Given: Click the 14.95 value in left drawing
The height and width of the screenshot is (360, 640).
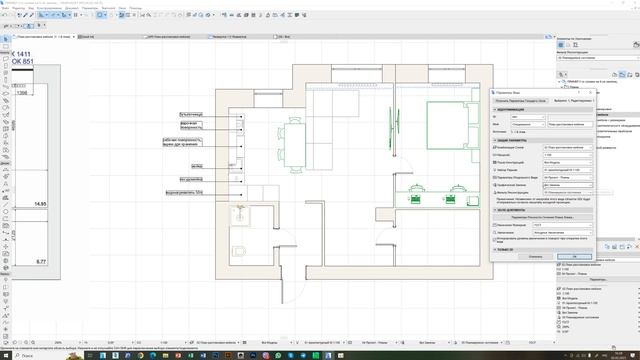Looking at the screenshot, I should pos(40,204).
